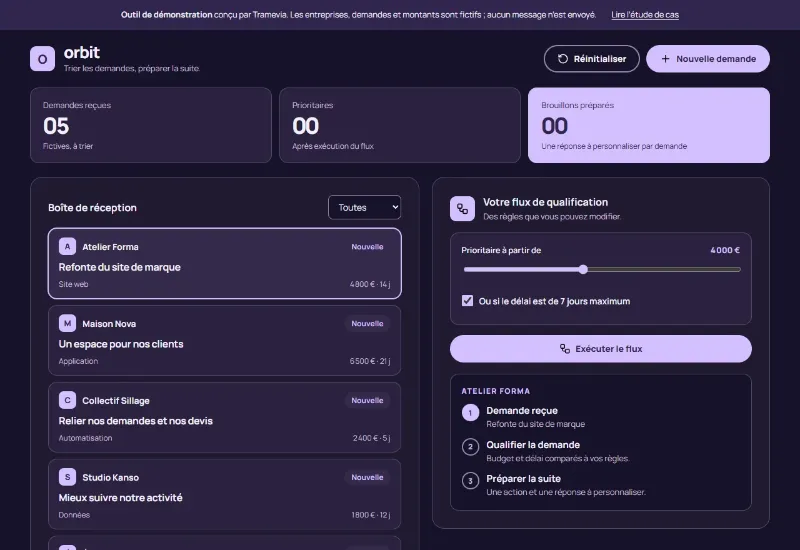Click the Boîte de réception heading

[92, 208]
